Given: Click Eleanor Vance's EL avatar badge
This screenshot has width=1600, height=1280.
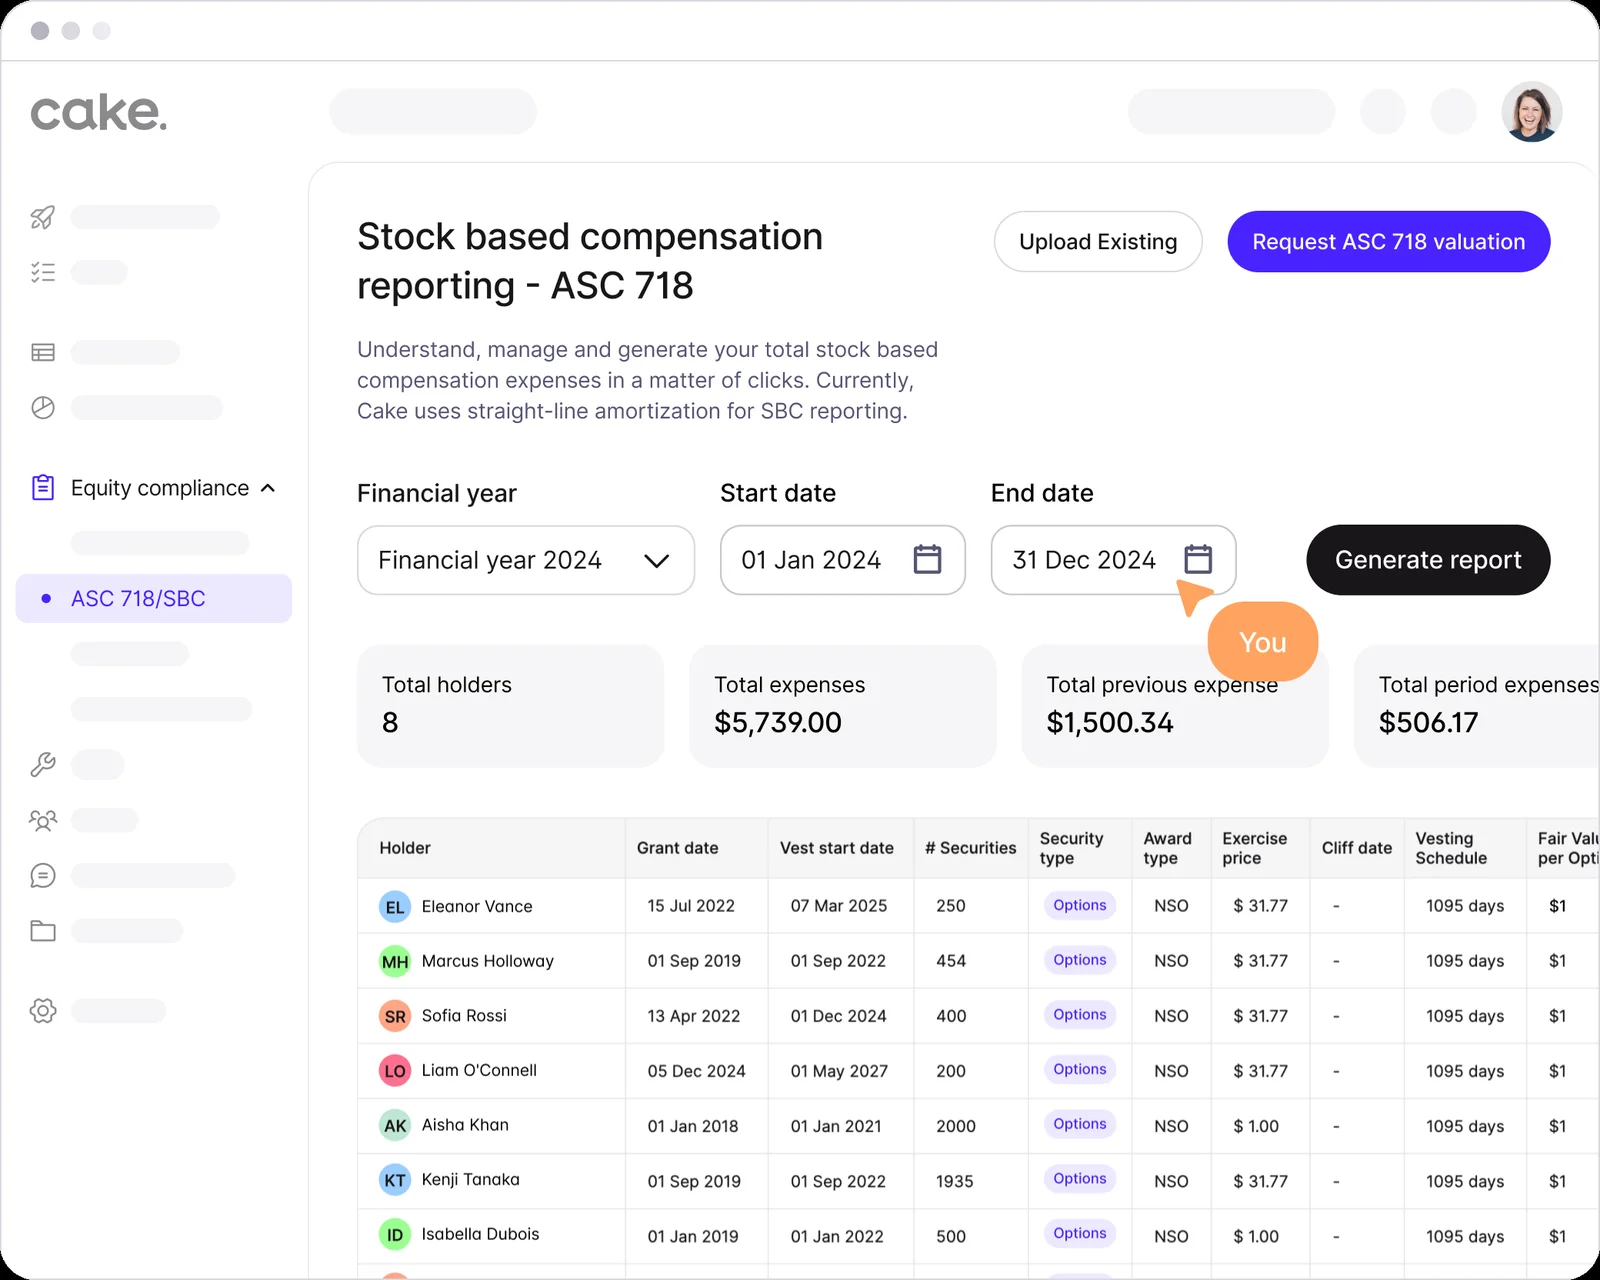Looking at the screenshot, I should click(395, 907).
